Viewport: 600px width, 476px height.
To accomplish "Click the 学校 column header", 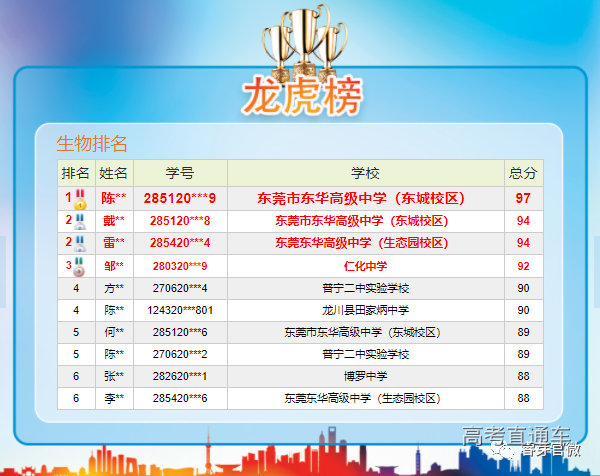I will (365, 173).
